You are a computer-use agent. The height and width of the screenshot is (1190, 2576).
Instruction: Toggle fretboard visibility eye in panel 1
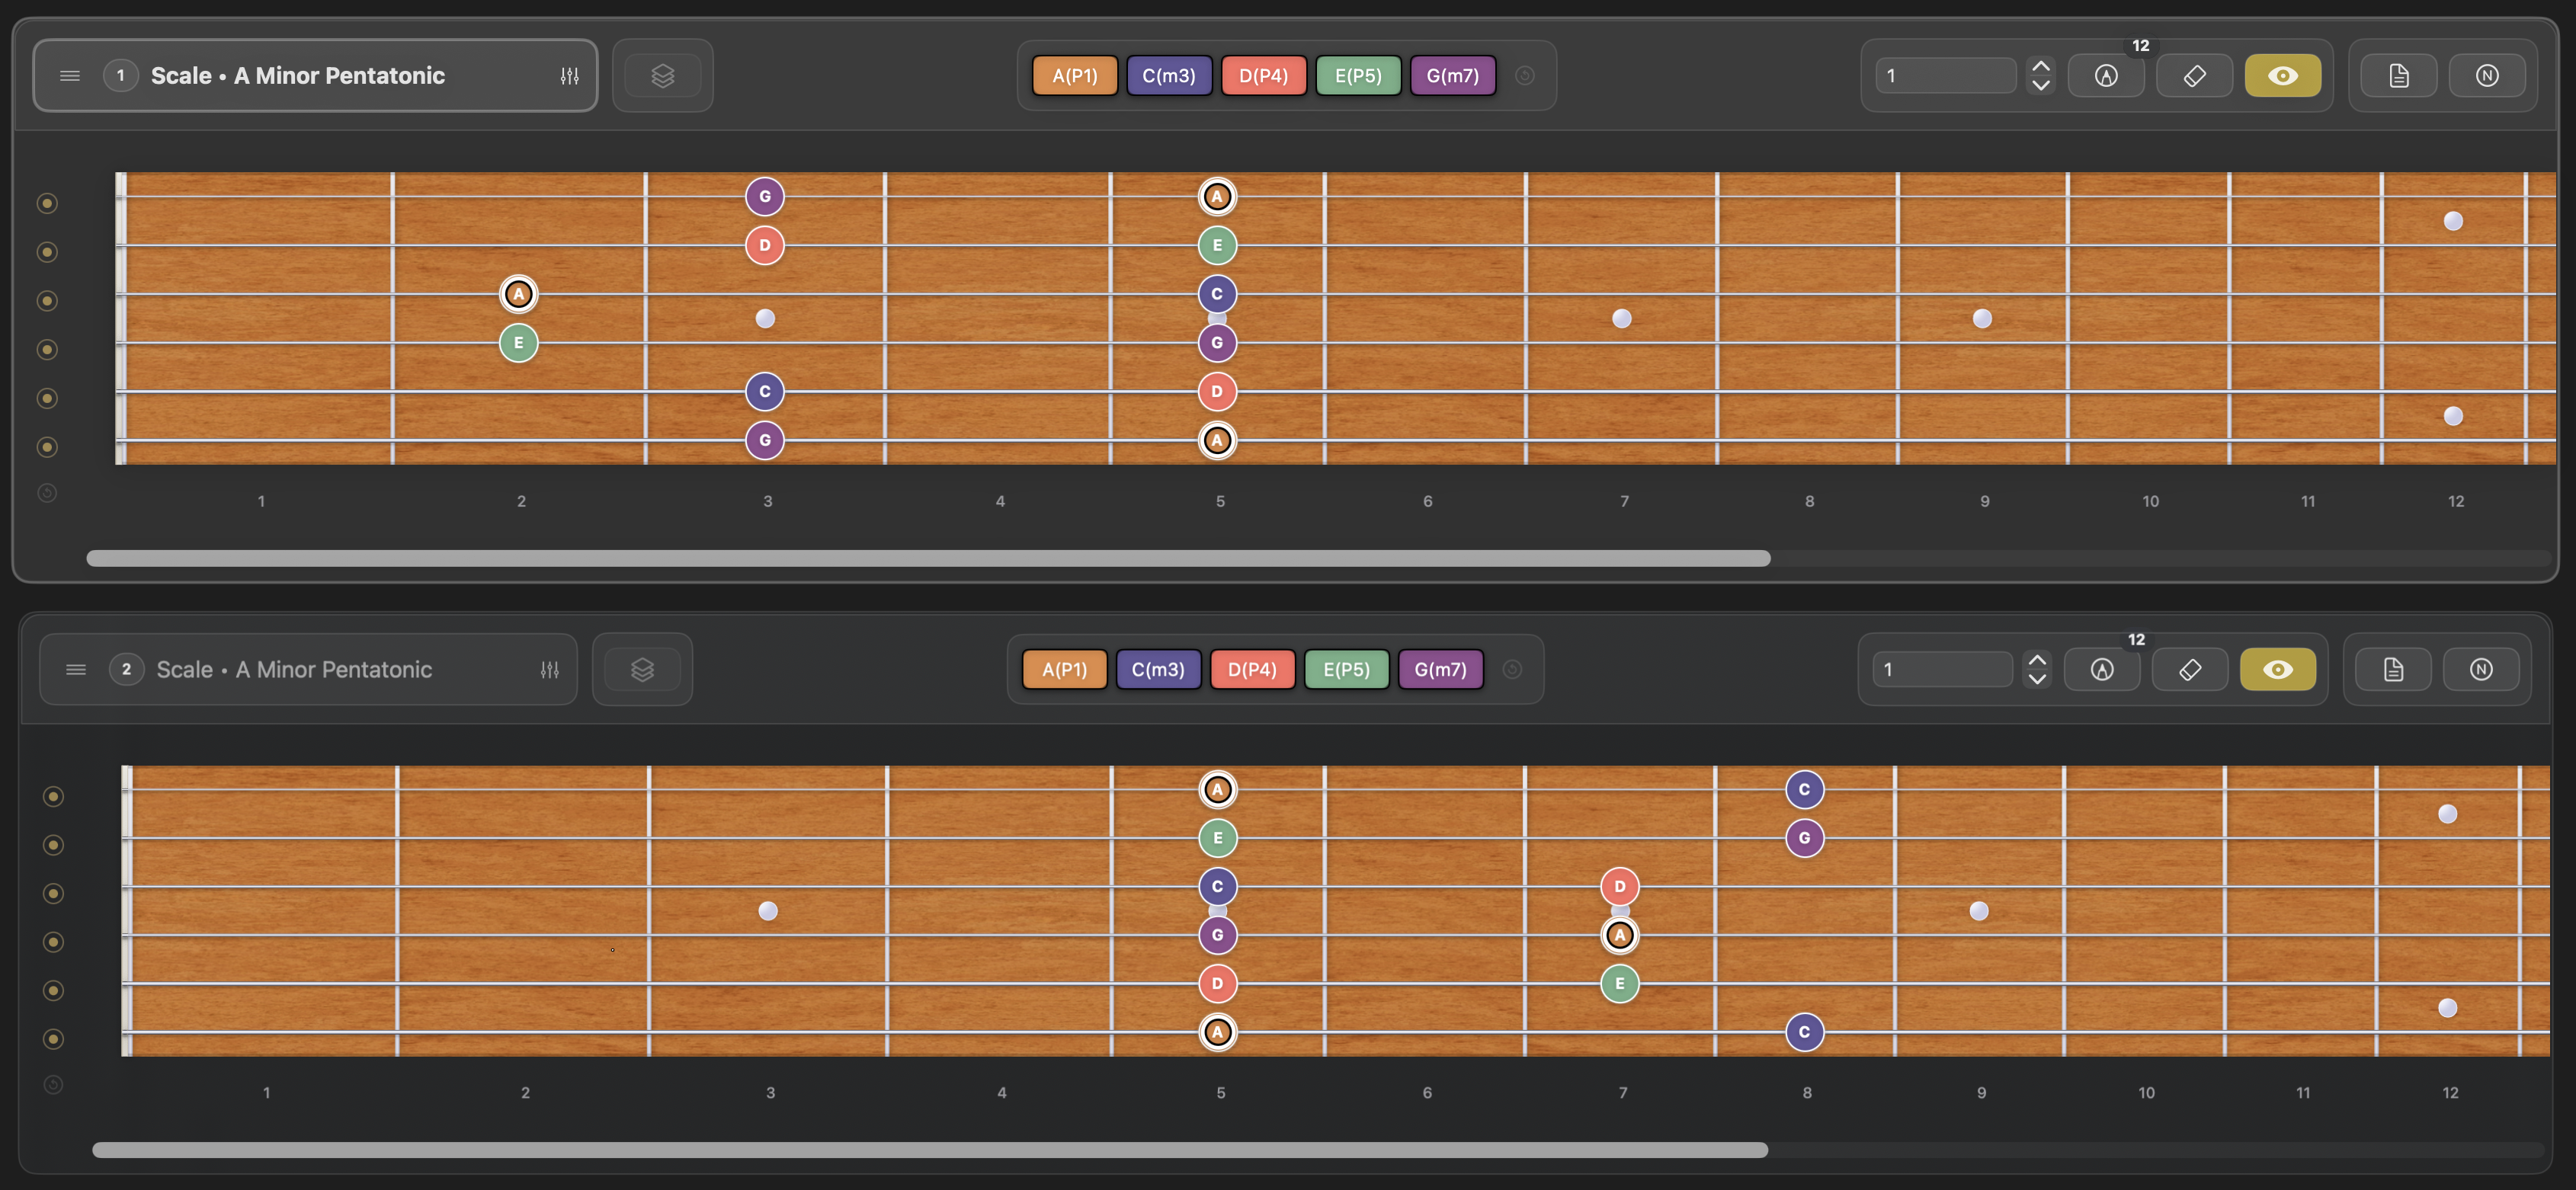pos(2283,76)
